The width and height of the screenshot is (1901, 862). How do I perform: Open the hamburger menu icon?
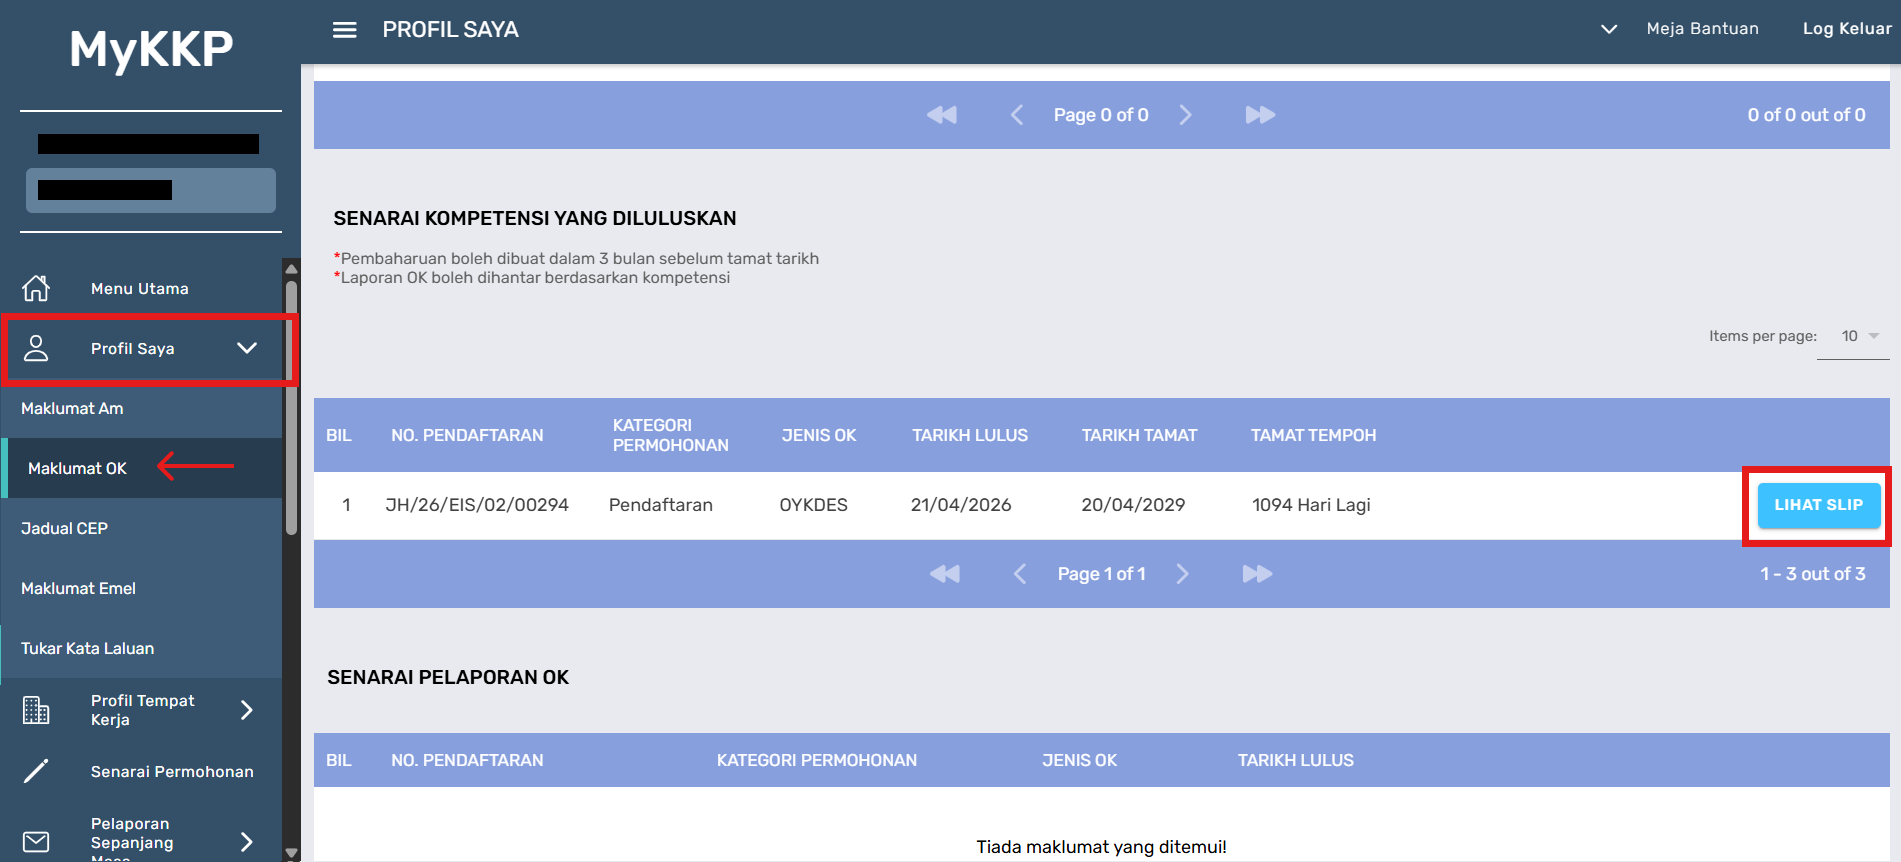(x=344, y=30)
